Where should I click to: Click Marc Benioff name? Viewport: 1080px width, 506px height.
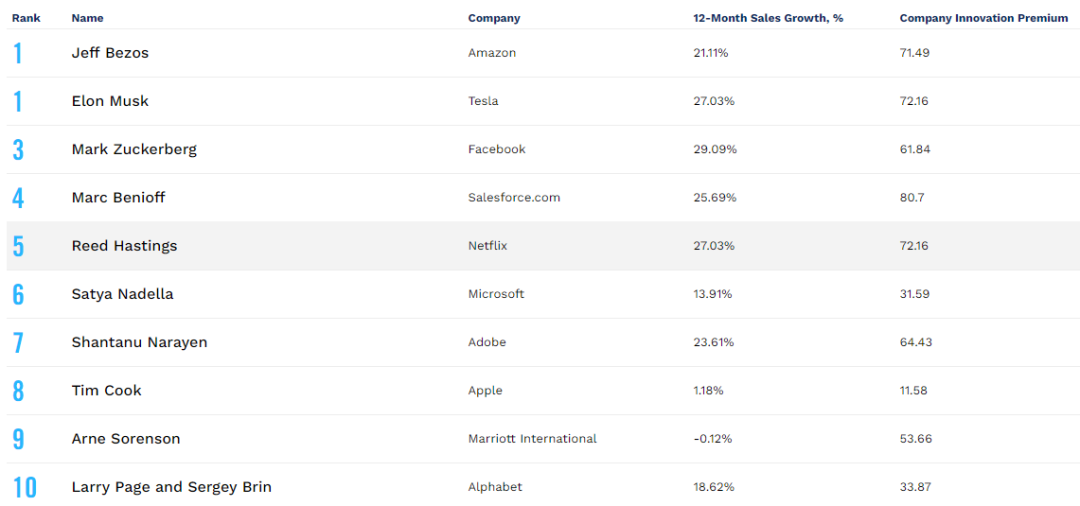[x=118, y=198]
